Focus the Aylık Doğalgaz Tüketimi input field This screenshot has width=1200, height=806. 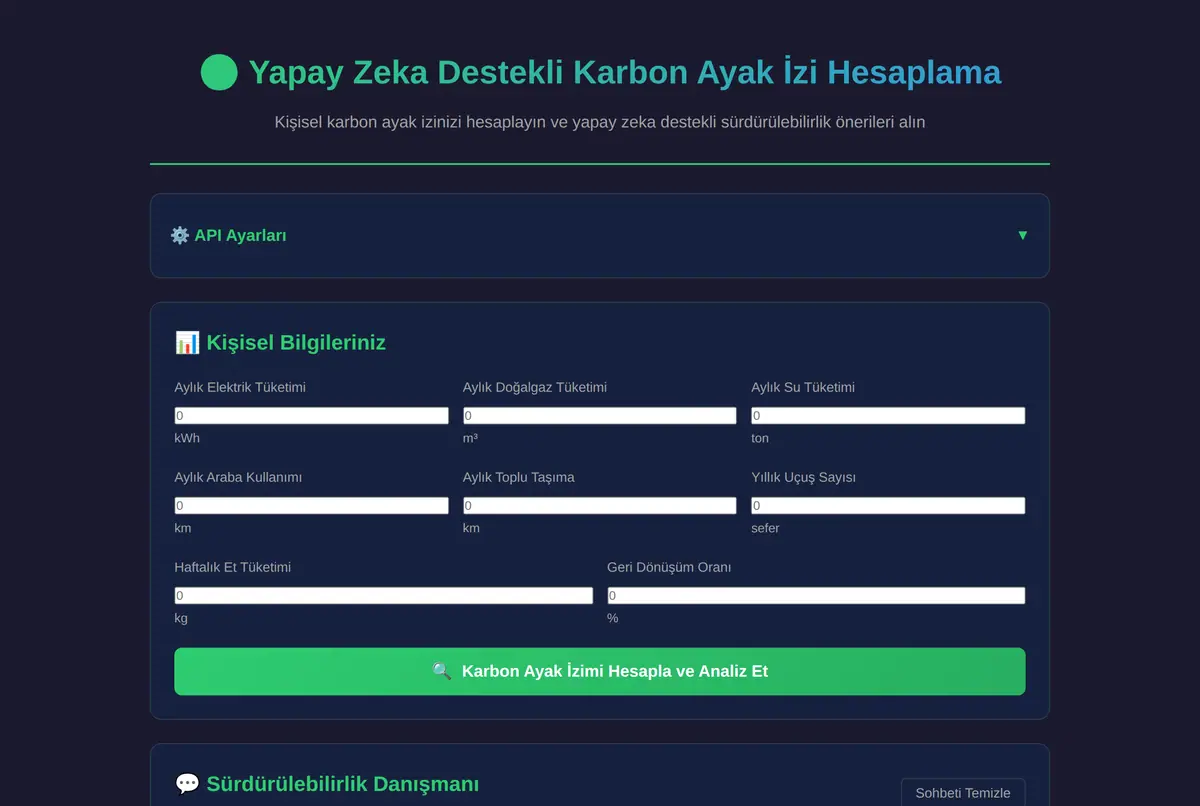(600, 416)
